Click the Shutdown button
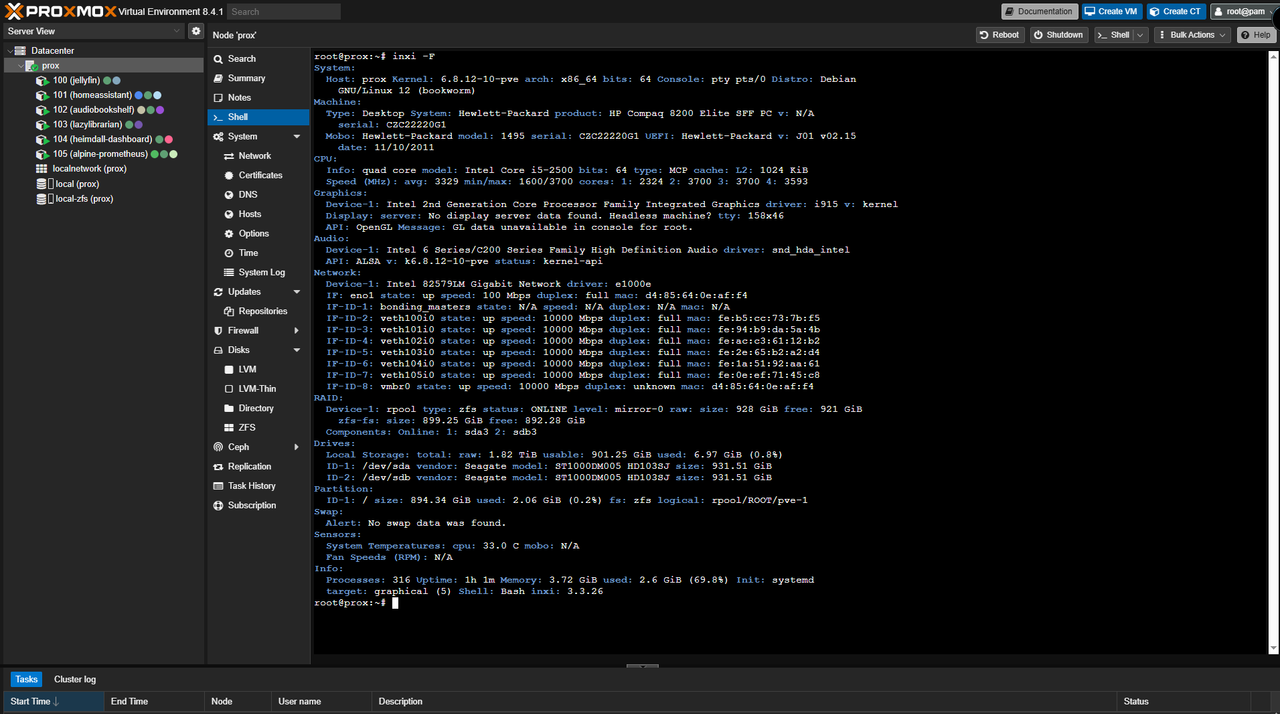Screen dimensions: 1280x714 1058,35
